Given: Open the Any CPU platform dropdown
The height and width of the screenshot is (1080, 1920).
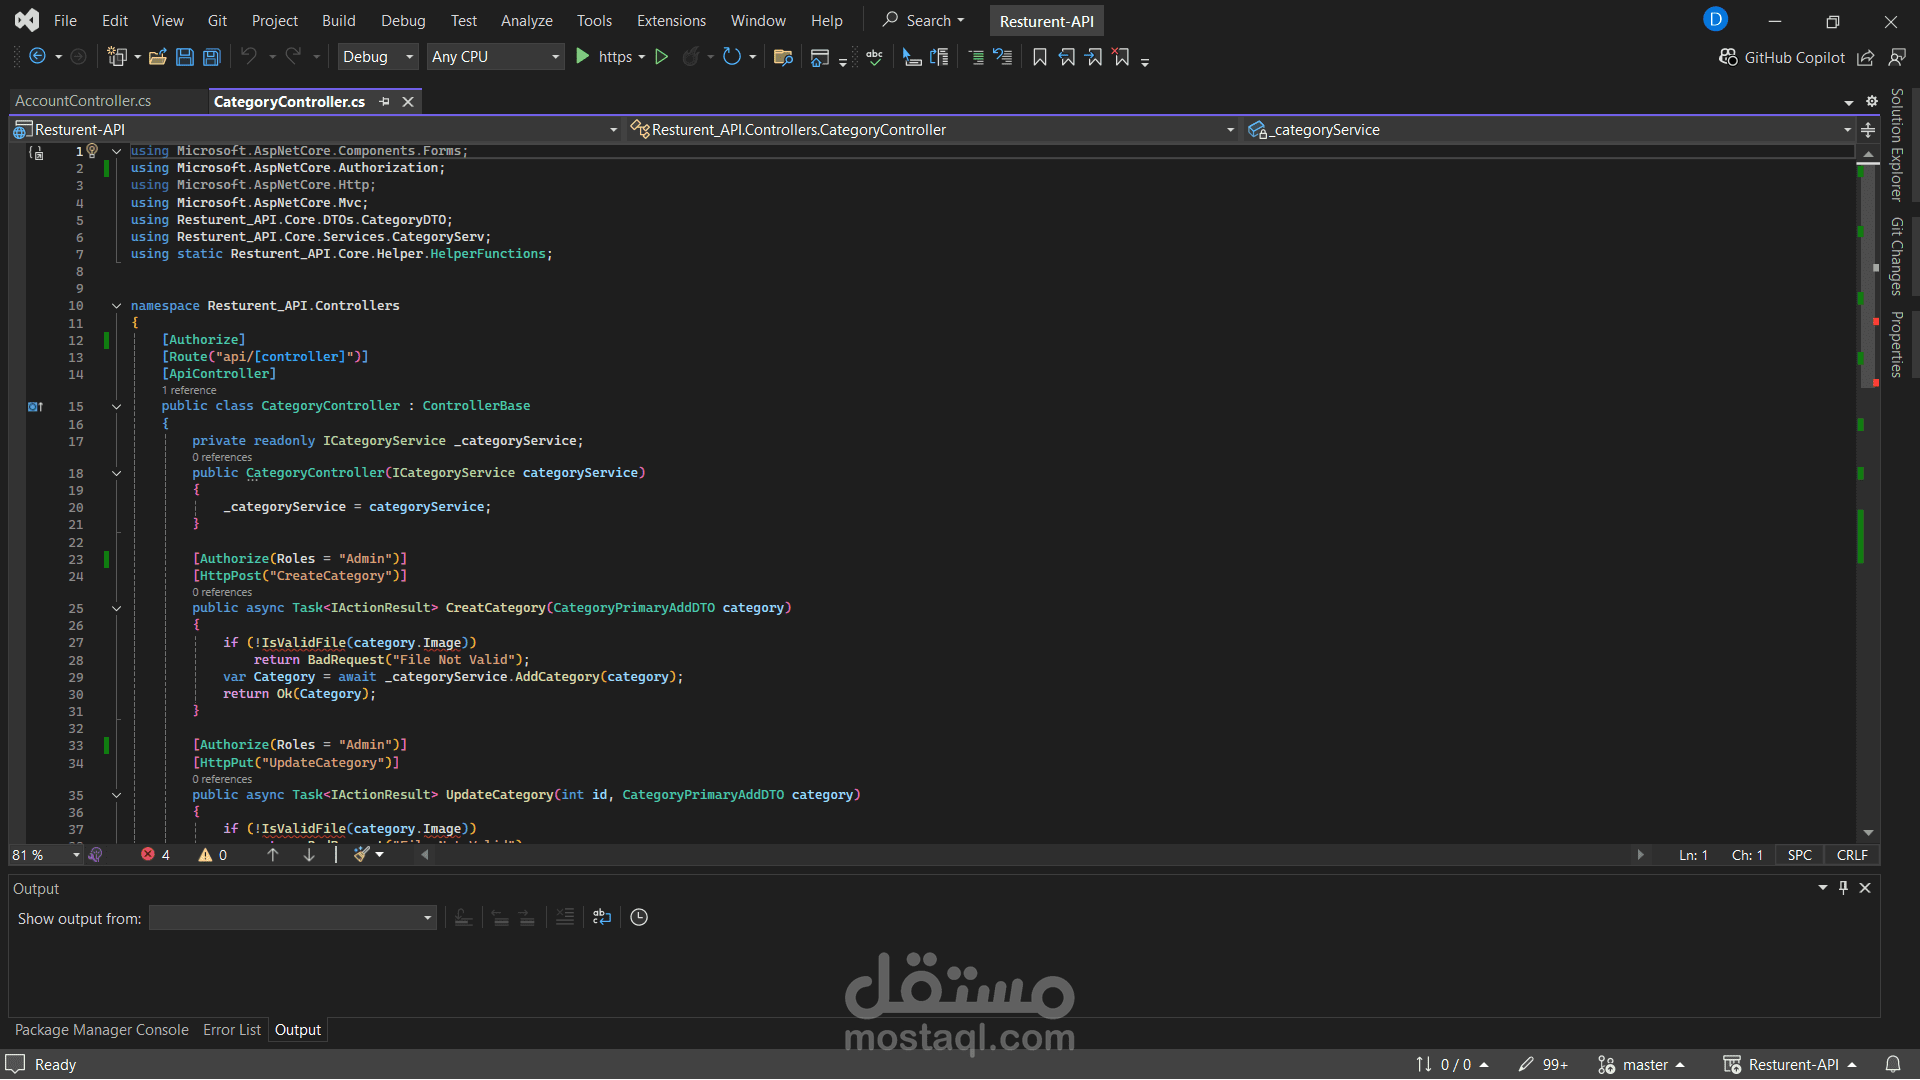Looking at the screenshot, I should [495, 57].
